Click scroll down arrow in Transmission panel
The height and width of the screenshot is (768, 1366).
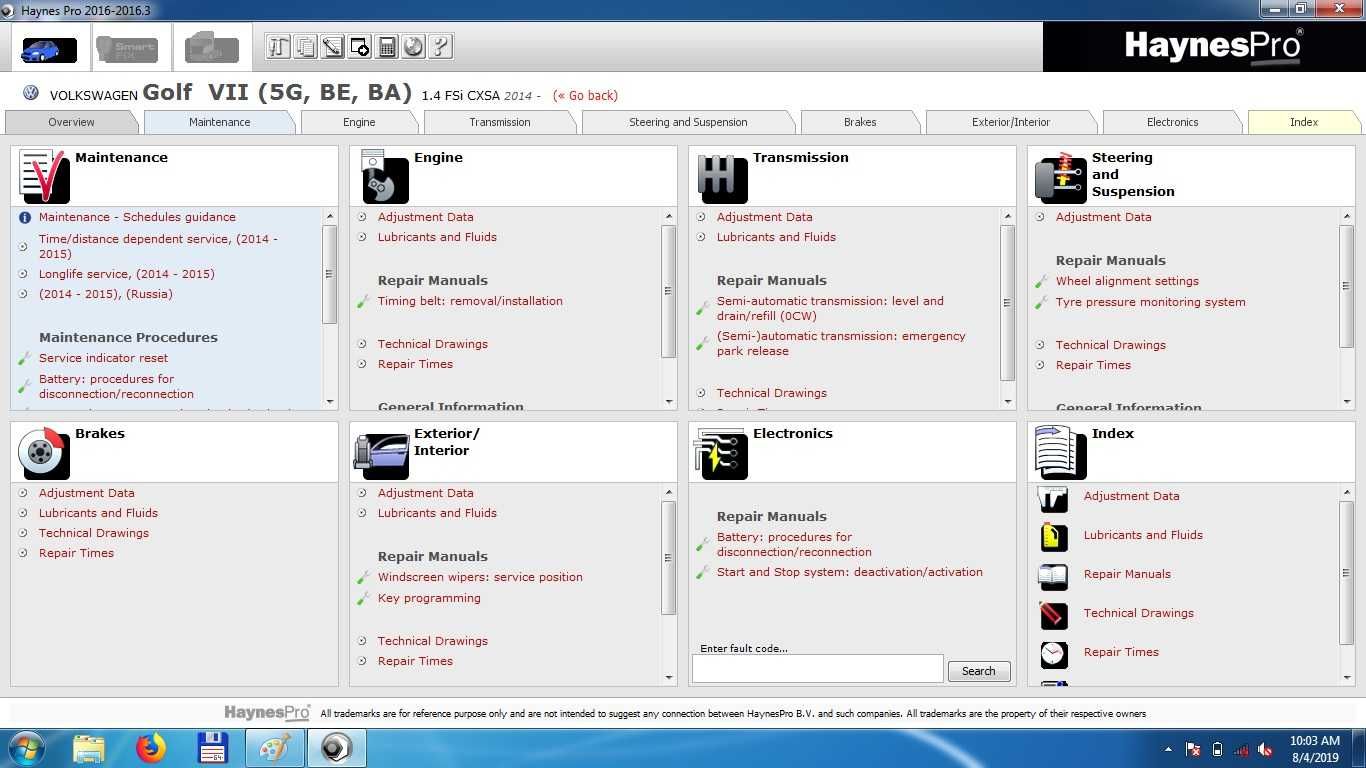(x=1008, y=401)
